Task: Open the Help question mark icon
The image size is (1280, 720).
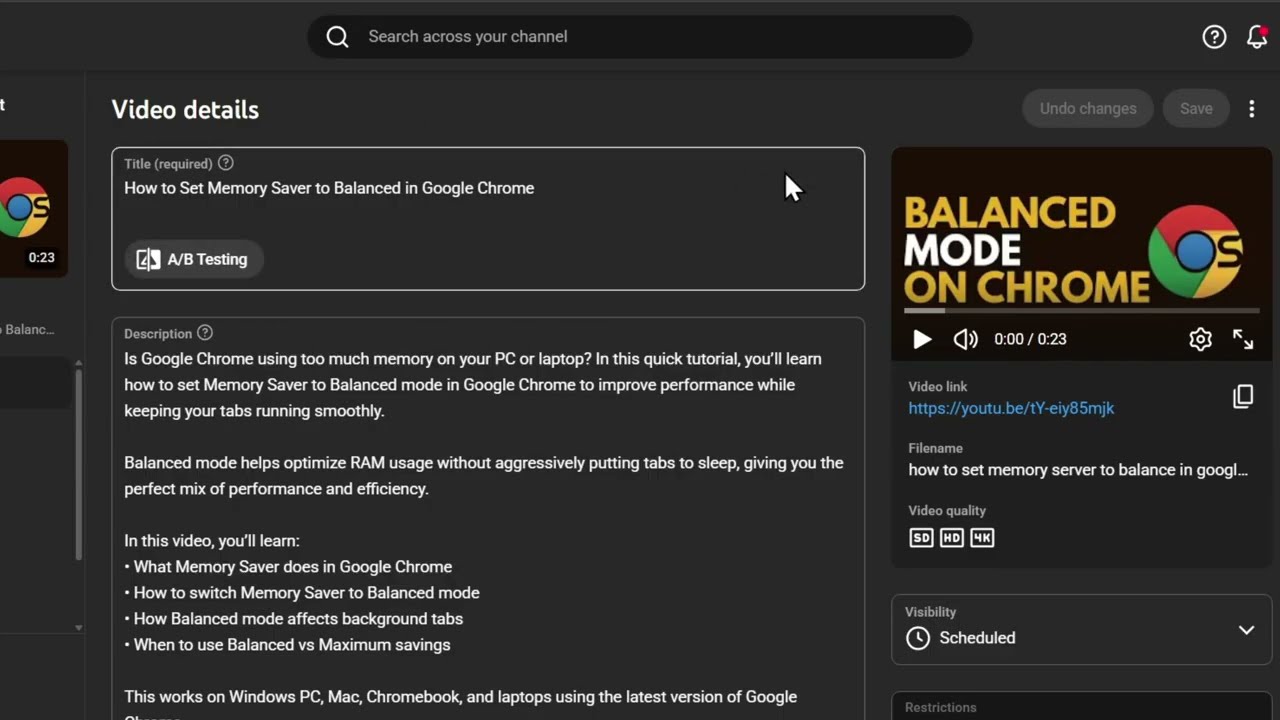Action: [1214, 37]
